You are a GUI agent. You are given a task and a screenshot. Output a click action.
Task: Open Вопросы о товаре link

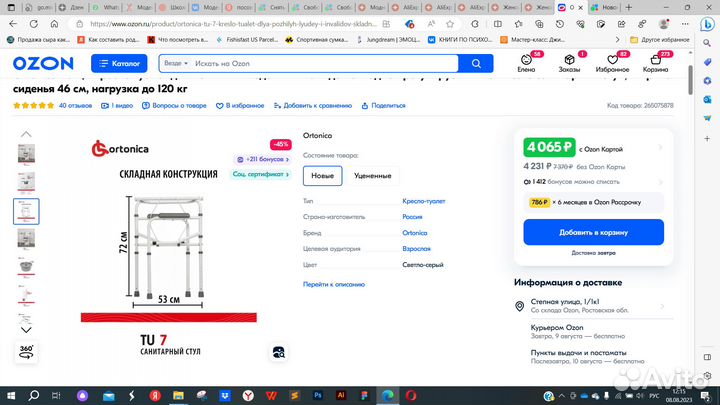174,106
